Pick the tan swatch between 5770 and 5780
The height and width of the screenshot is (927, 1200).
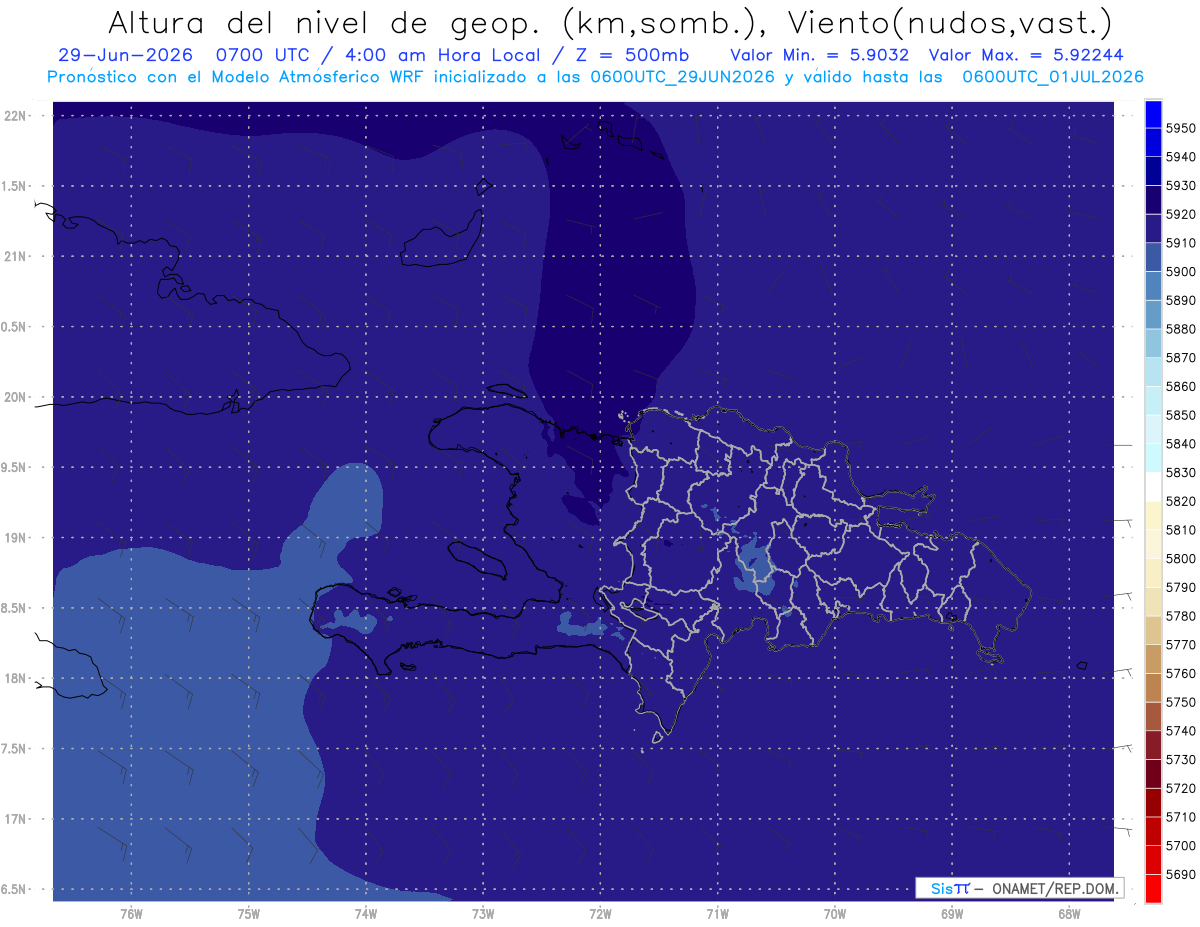point(1153,630)
